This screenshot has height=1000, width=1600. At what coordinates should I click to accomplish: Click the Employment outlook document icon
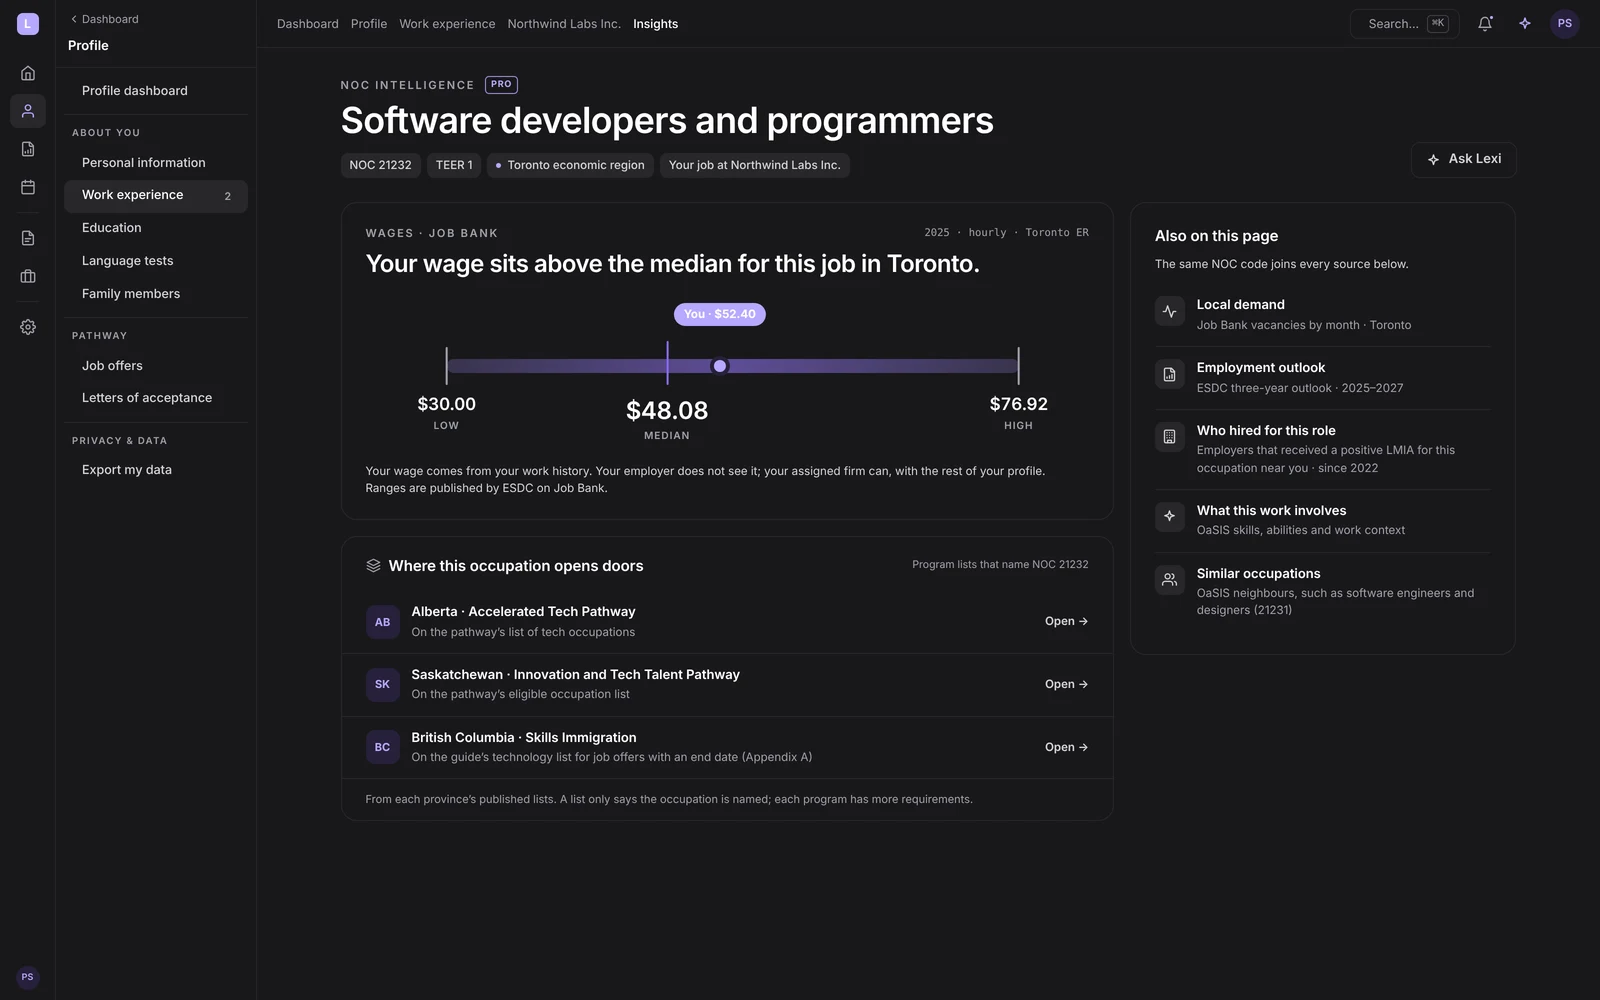coord(1169,374)
